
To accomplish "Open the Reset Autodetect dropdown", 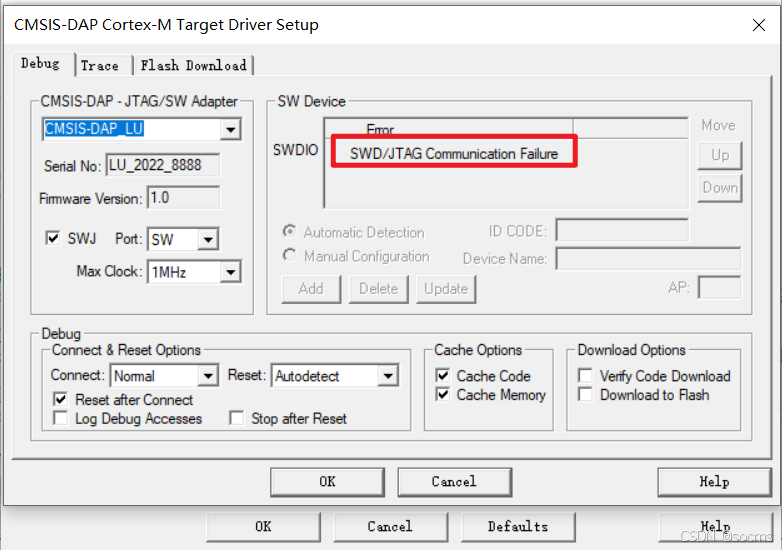I will (388, 376).
